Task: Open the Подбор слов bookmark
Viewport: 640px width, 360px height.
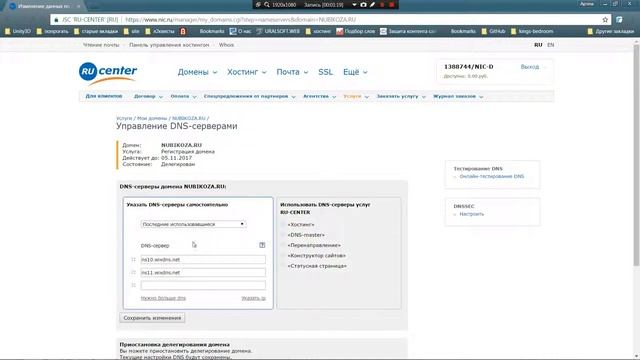Action: (355, 31)
